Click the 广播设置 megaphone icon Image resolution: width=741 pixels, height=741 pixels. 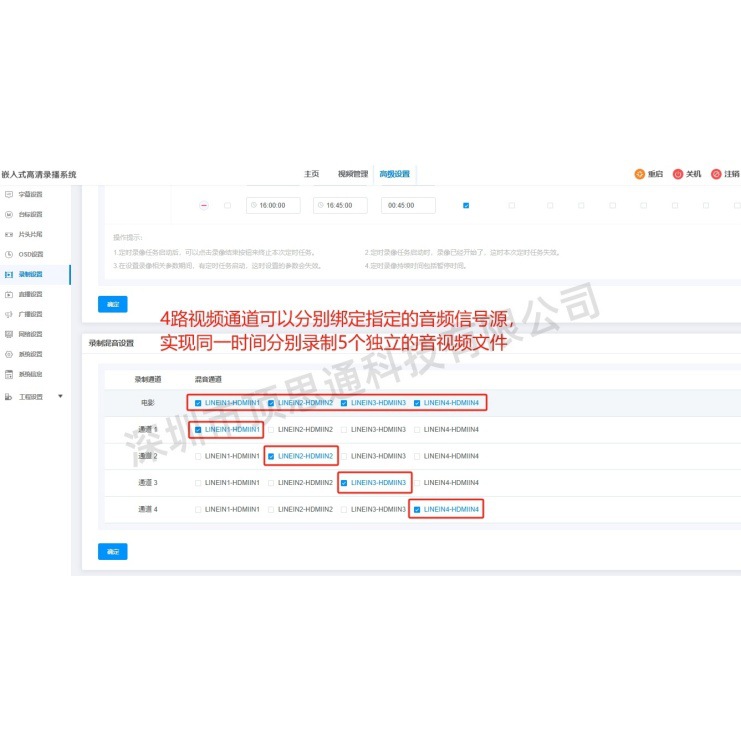[x=9, y=314]
